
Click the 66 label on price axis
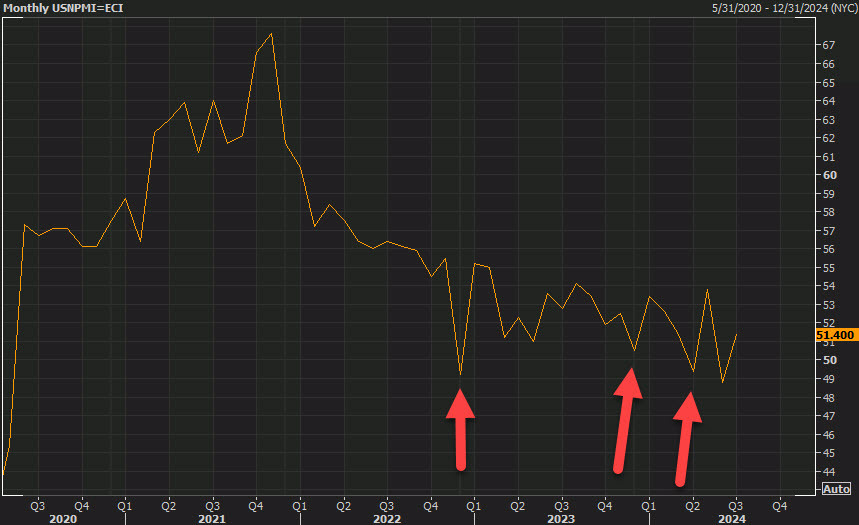[x=829, y=64]
